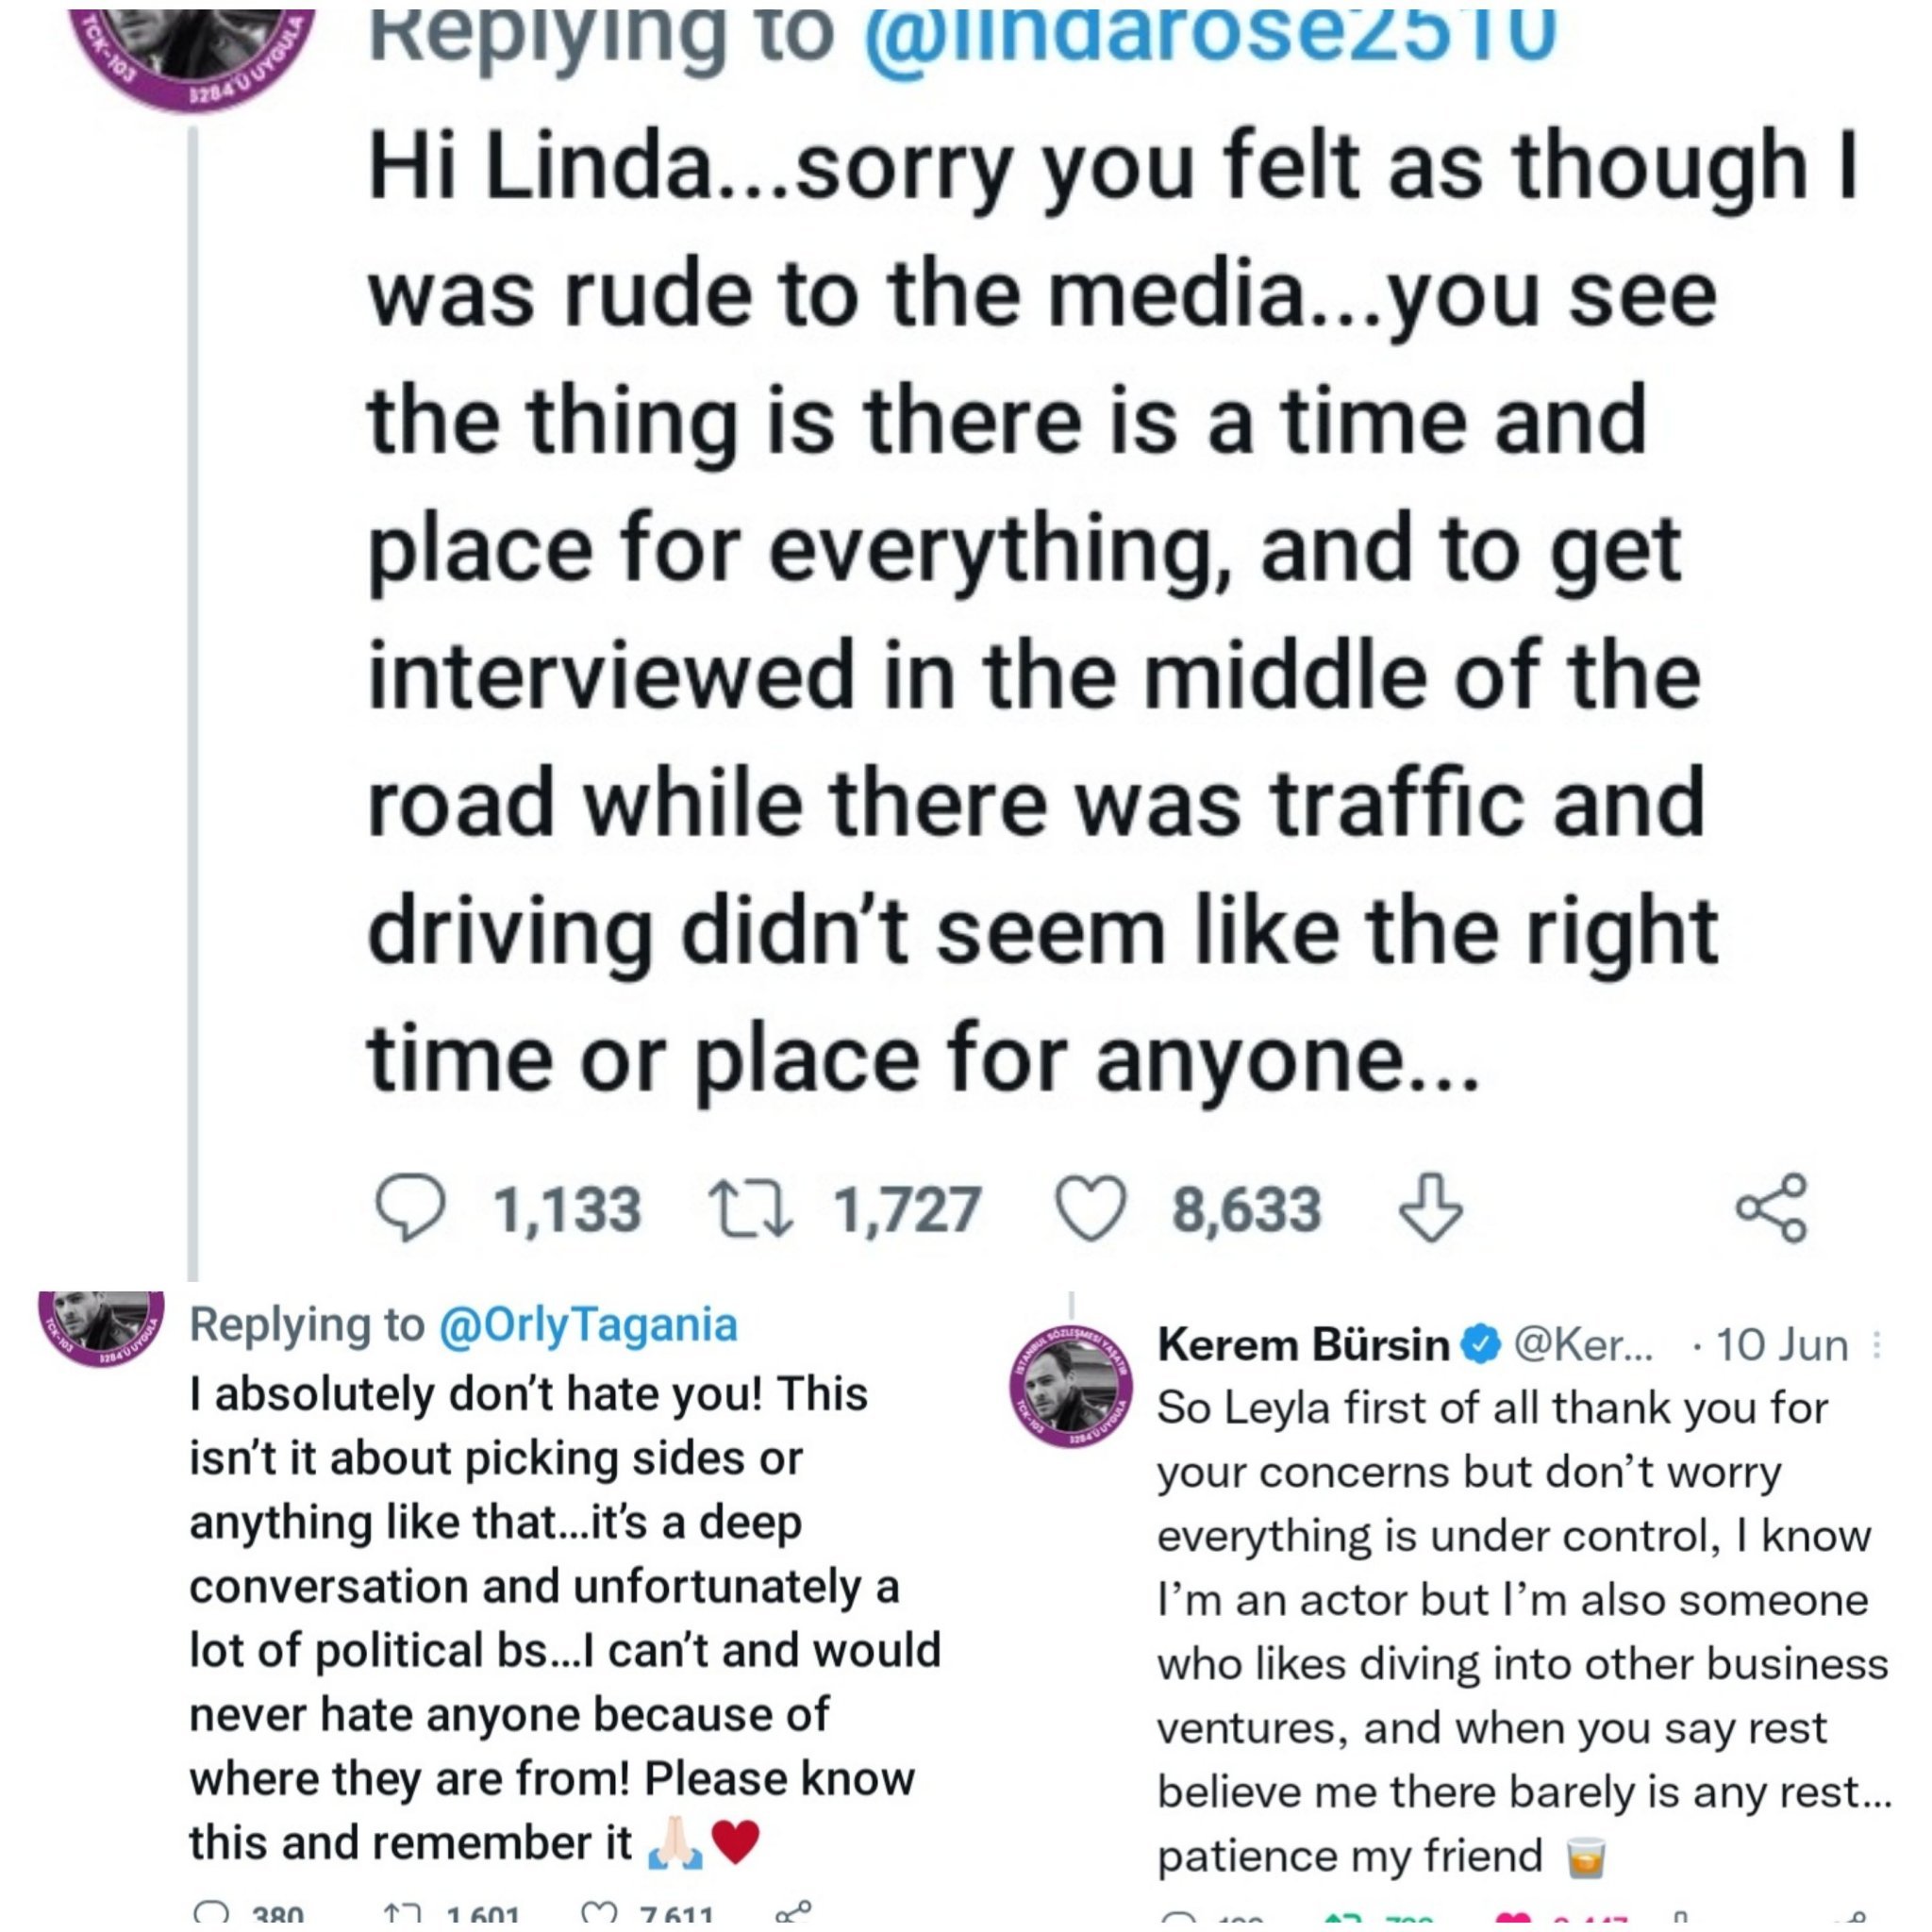Share the Hi Linda tweet

tap(1771, 1208)
